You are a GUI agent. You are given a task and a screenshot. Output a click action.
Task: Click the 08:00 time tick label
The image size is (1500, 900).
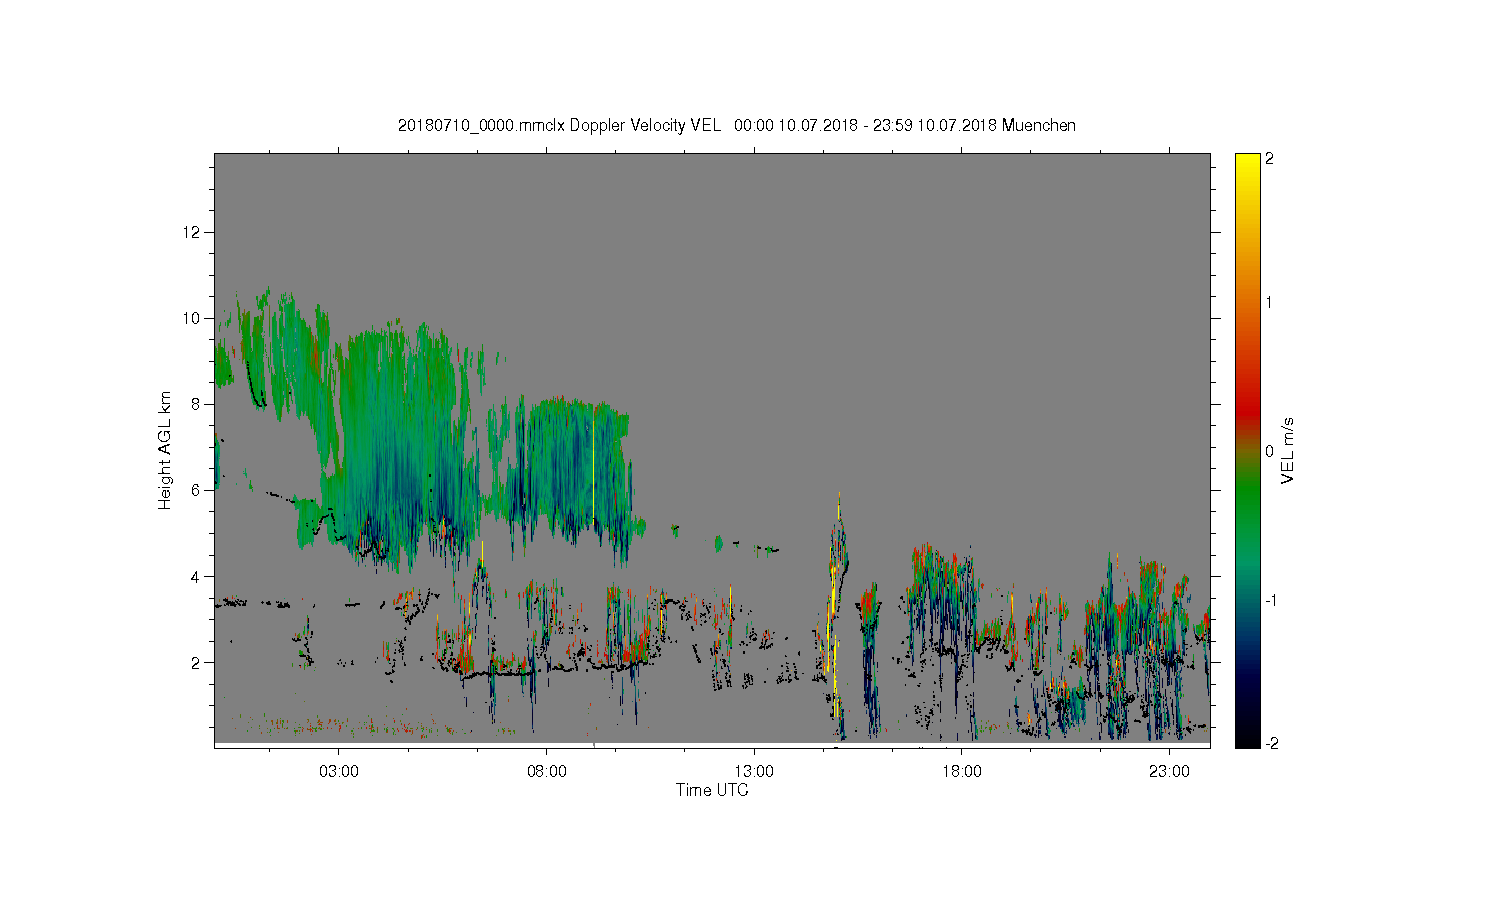547,772
